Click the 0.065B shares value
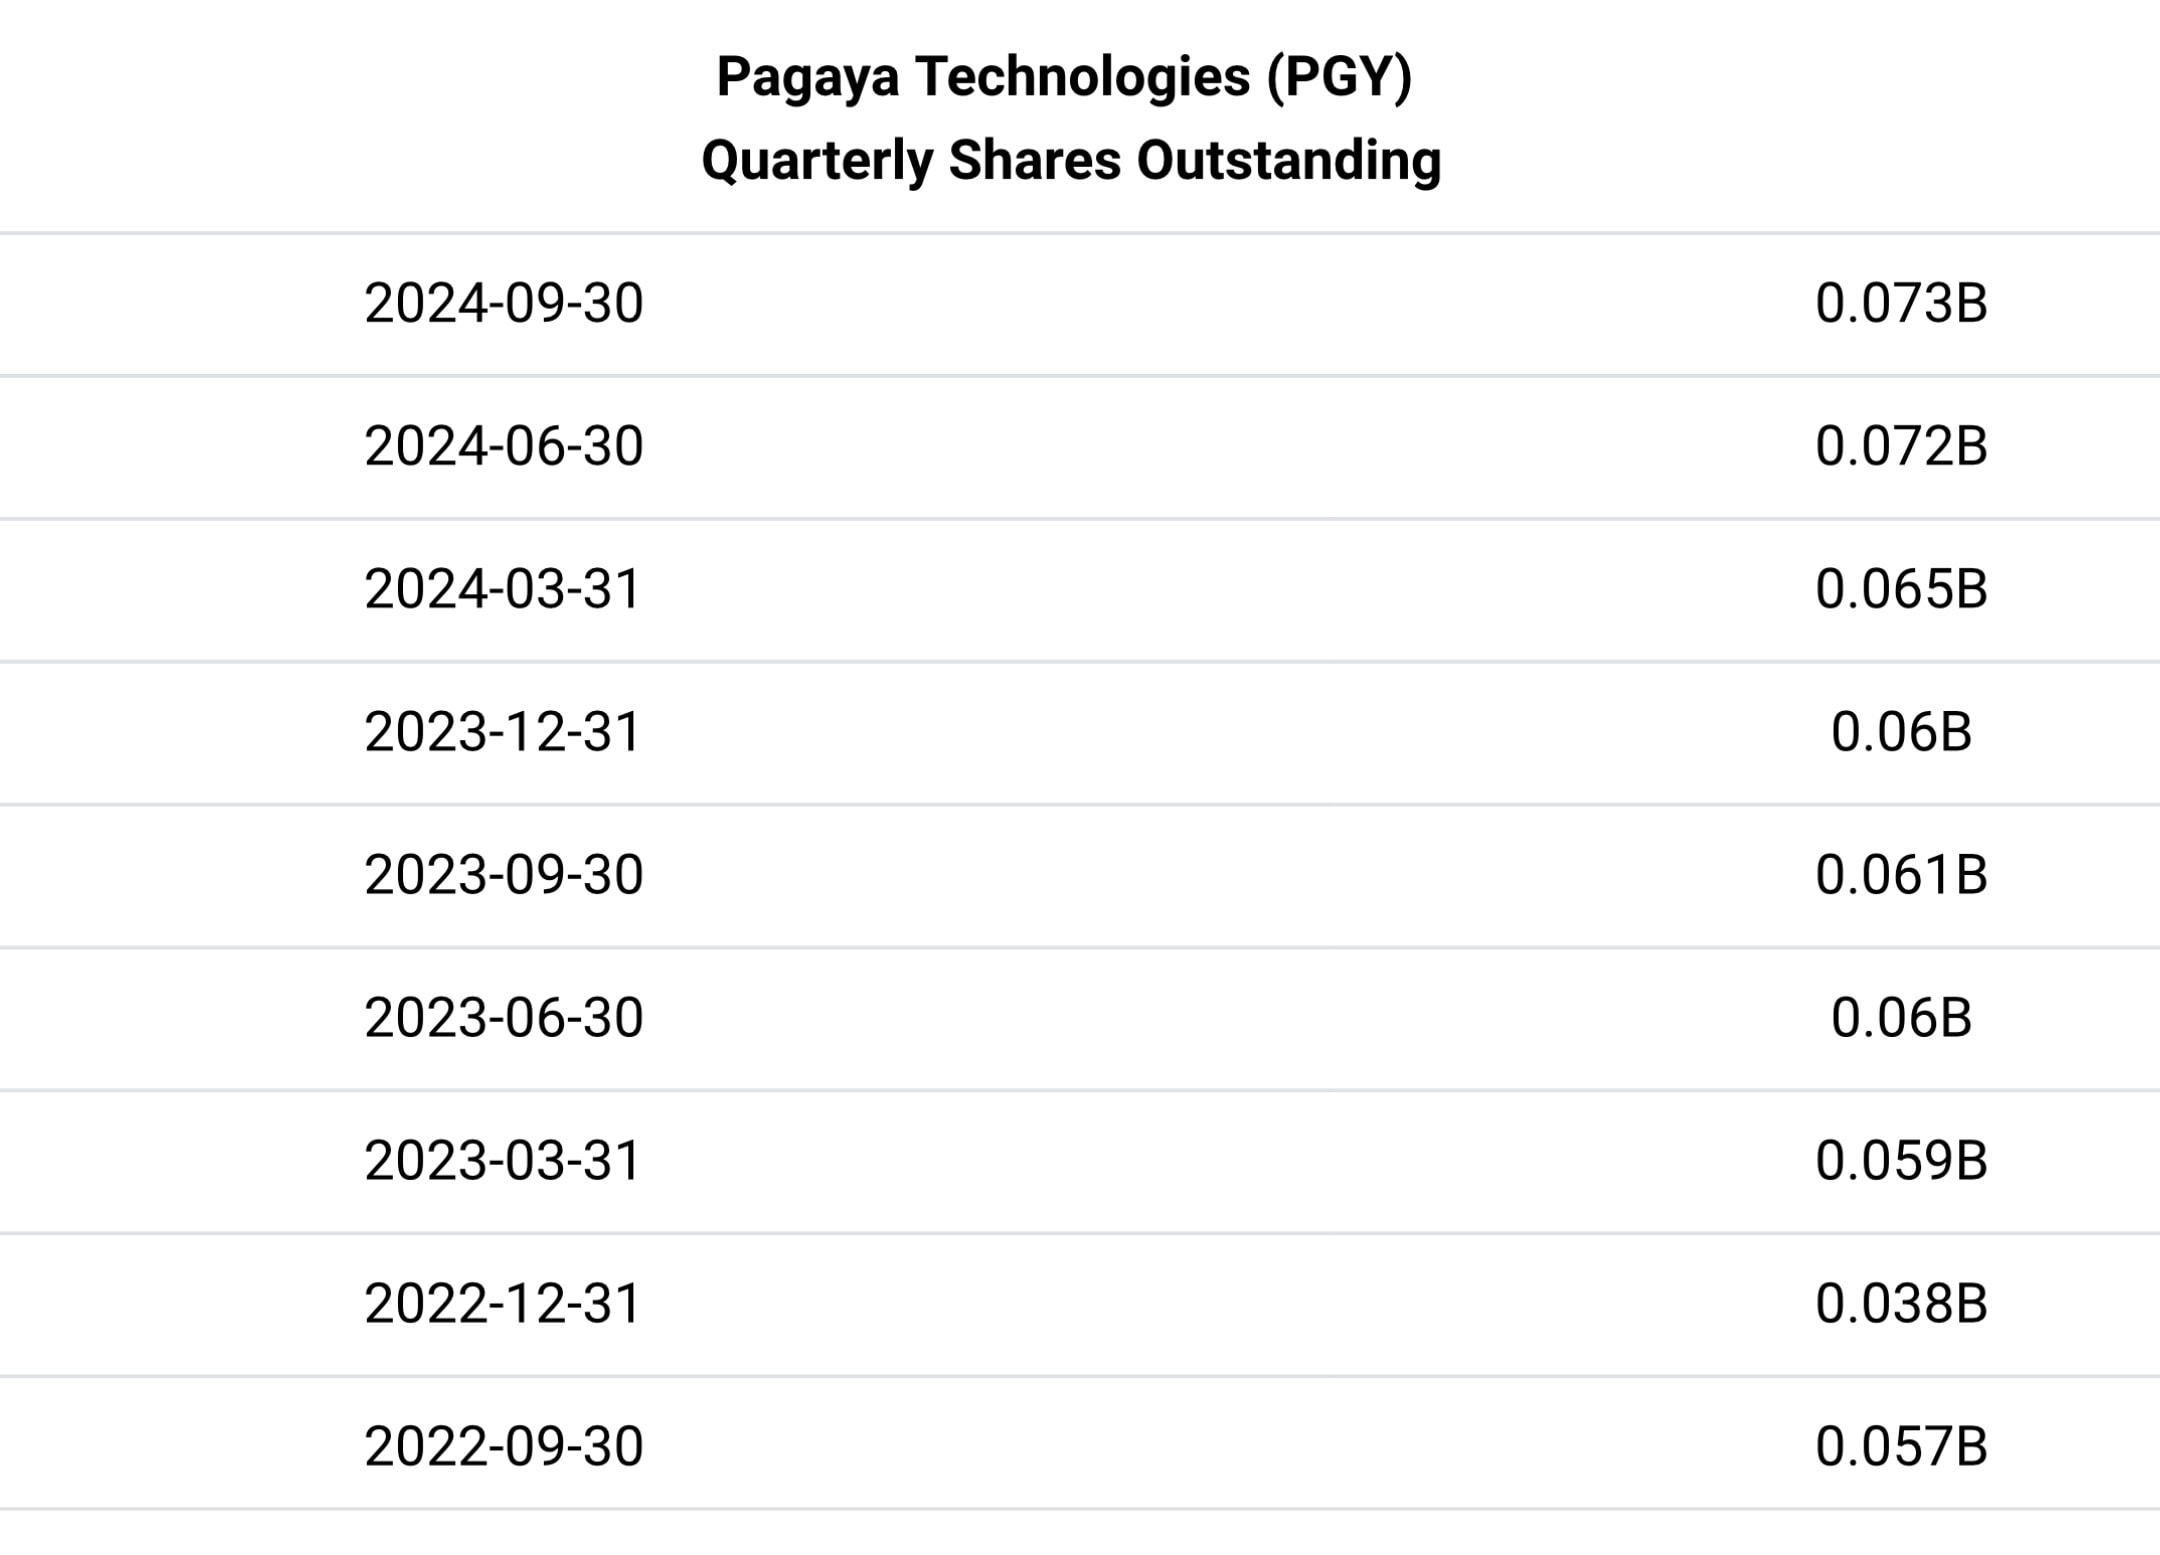 point(1901,589)
